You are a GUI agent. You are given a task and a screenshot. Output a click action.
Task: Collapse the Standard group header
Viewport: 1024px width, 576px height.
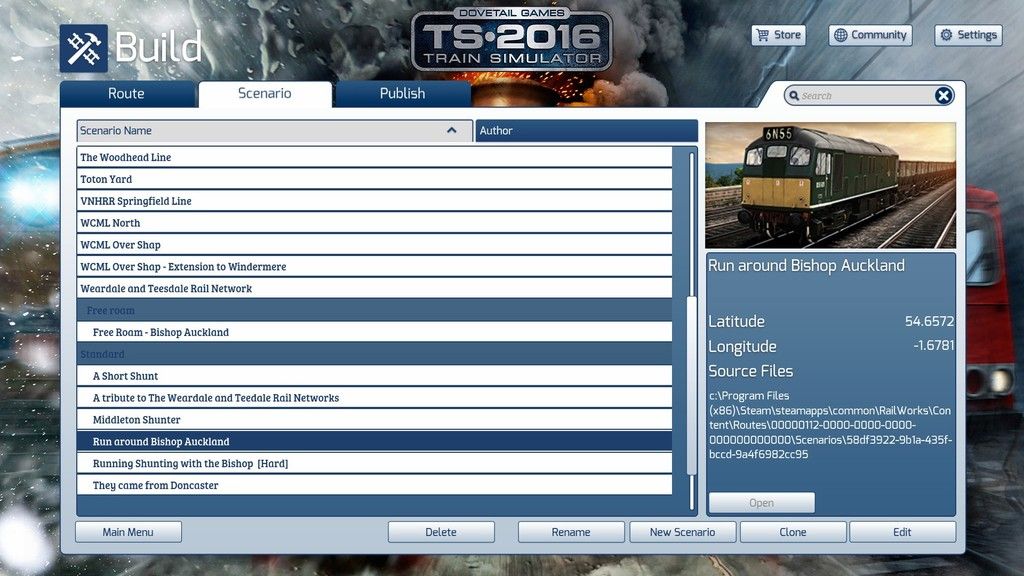374,355
